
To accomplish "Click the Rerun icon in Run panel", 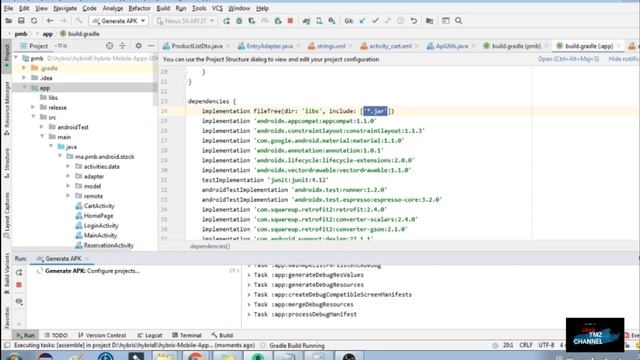I will [19, 272].
